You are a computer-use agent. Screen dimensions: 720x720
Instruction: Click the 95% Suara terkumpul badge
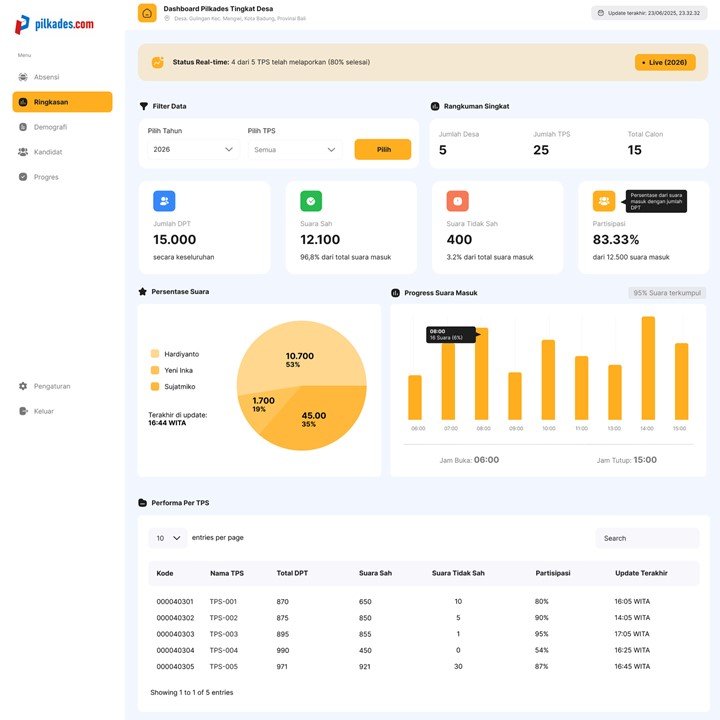pyautogui.click(x=667, y=293)
